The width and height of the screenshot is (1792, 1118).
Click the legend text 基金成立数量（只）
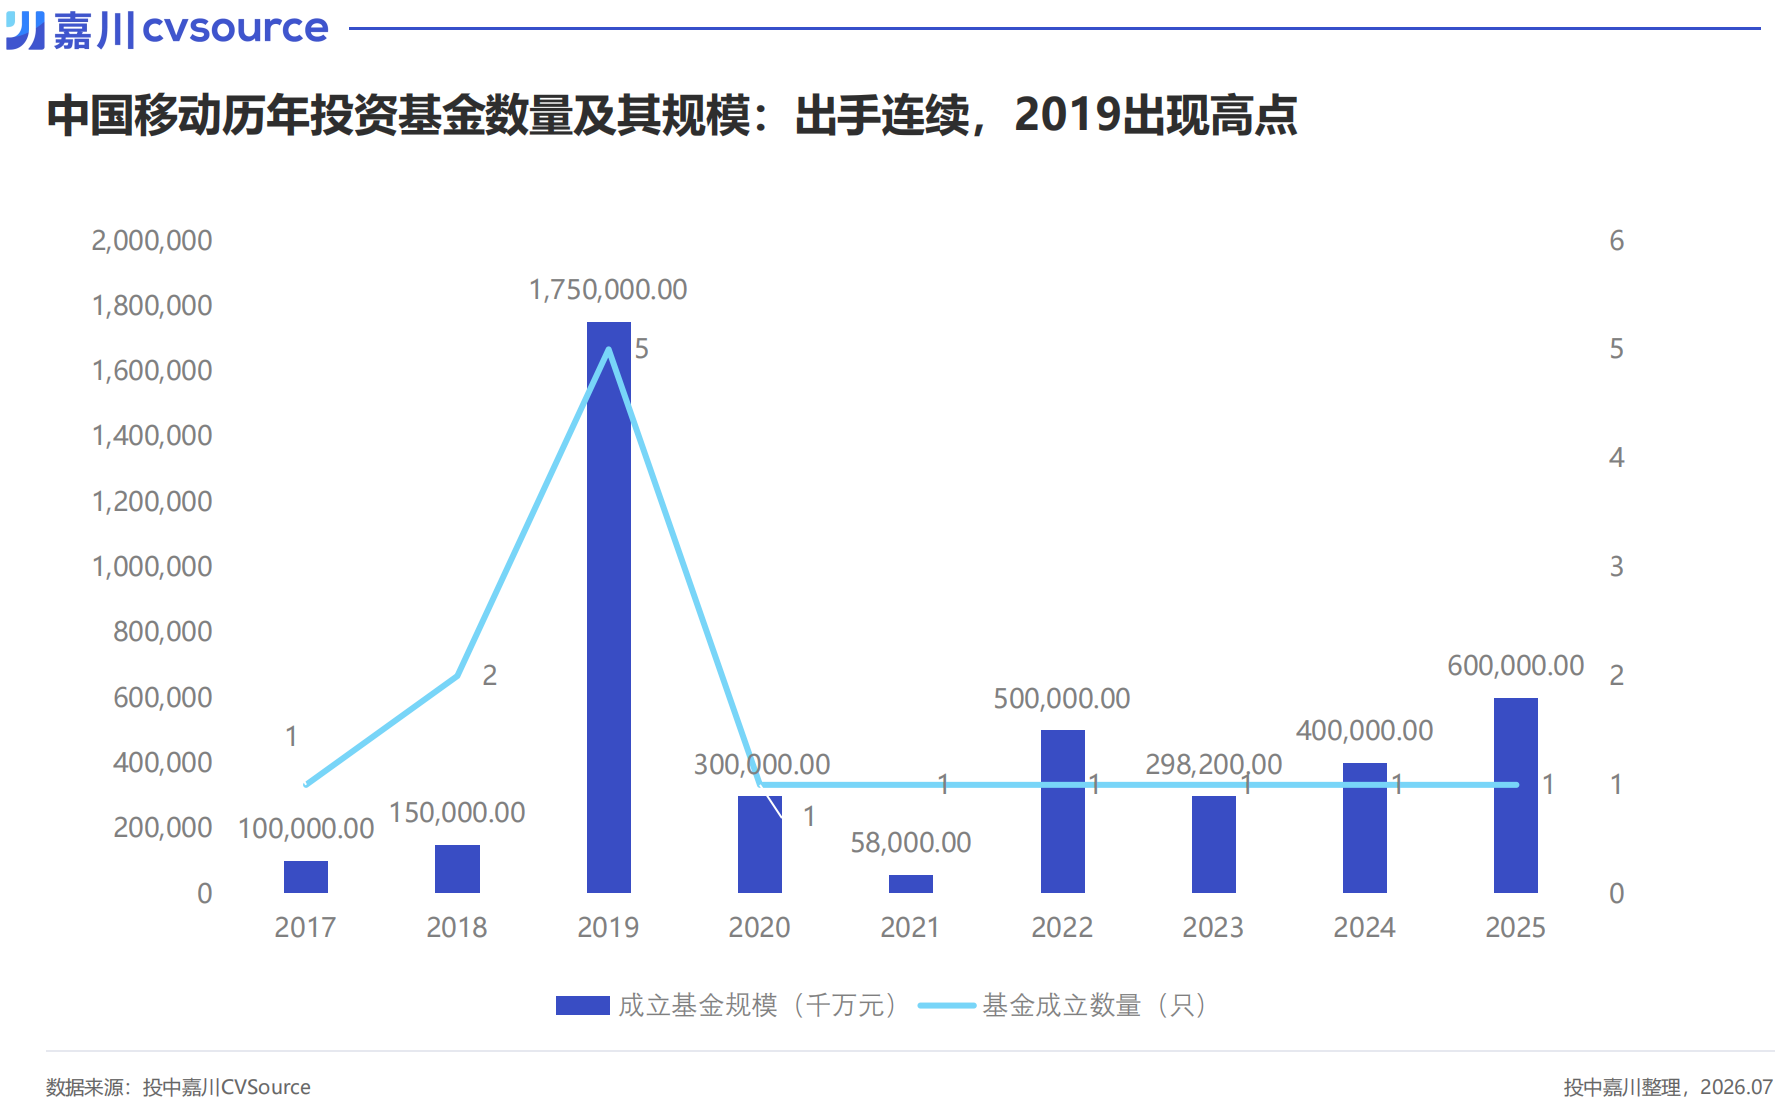pyautogui.click(x=1094, y=1005)
